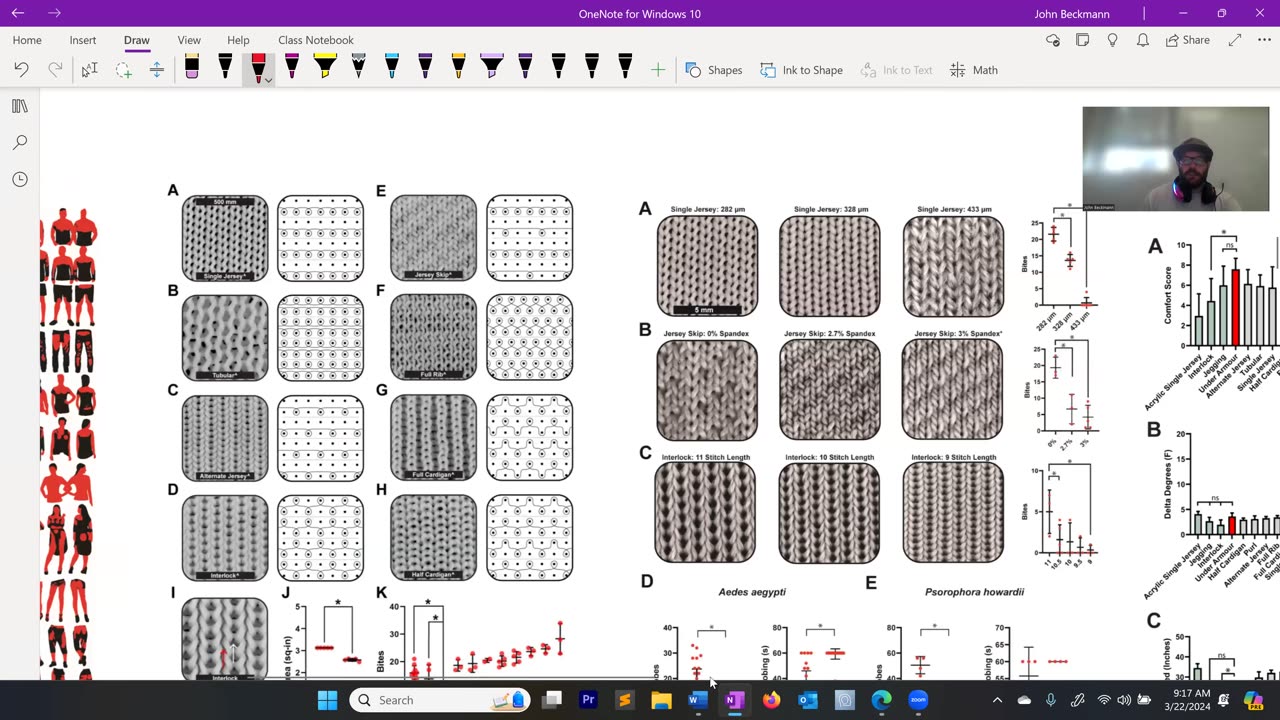Select the orange-yellow tipped pen
This screenshot has height=720, width=1280.
click(458, 67)
